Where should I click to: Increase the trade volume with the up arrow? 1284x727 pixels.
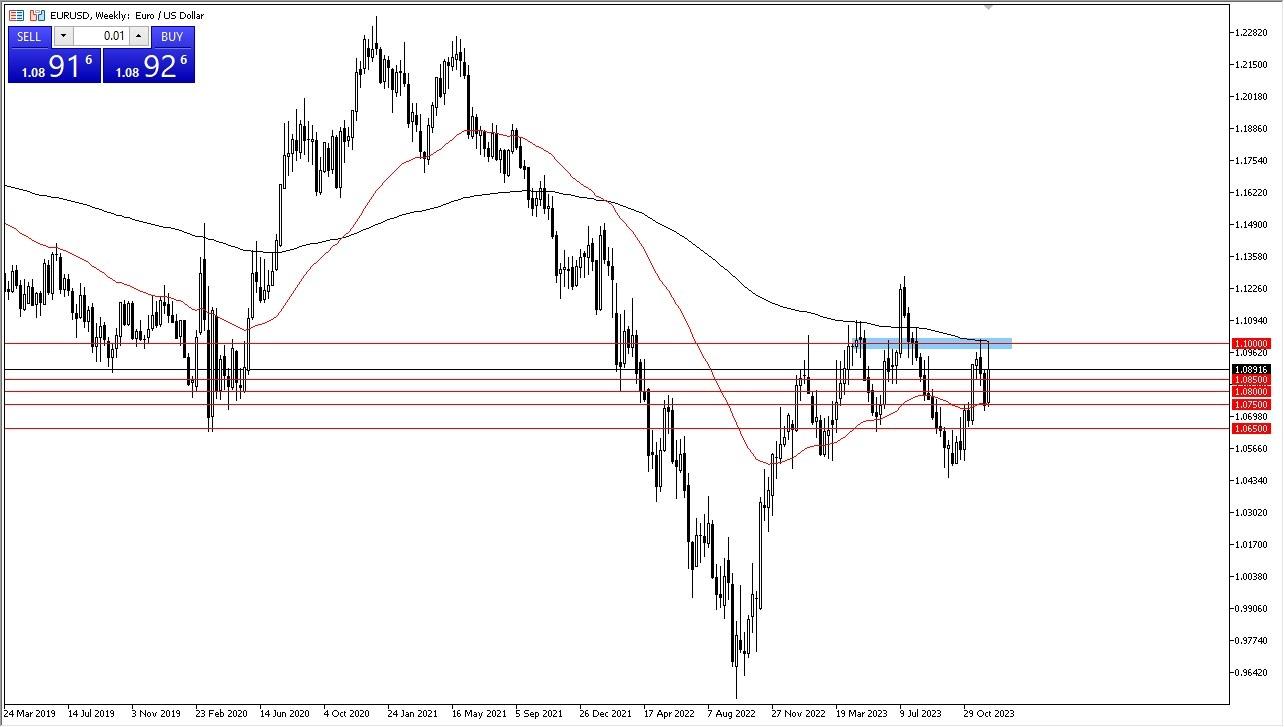[138, 36]
